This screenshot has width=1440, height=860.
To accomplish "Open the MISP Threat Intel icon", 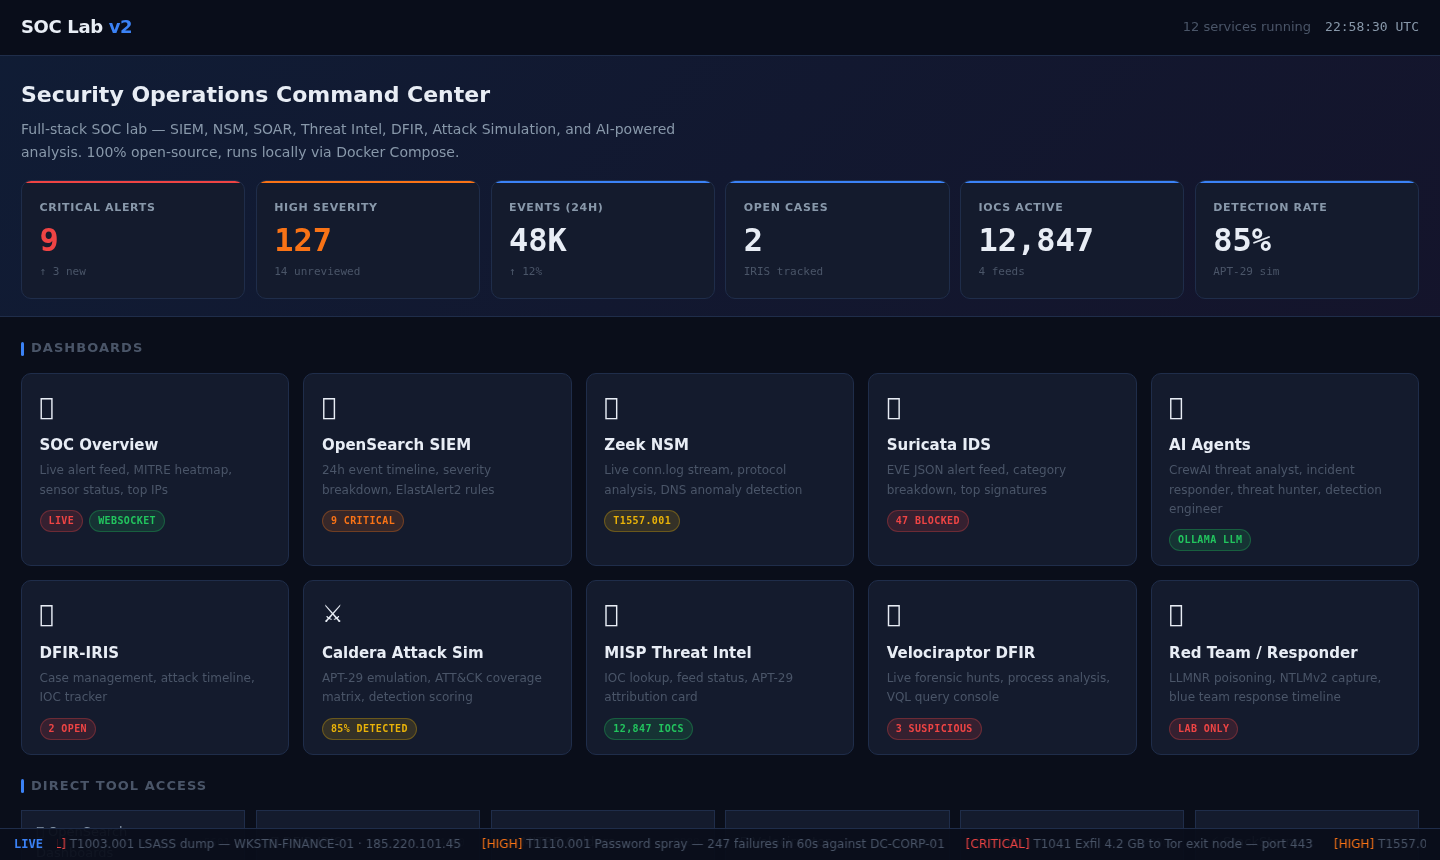I will [x=611, y=615].
